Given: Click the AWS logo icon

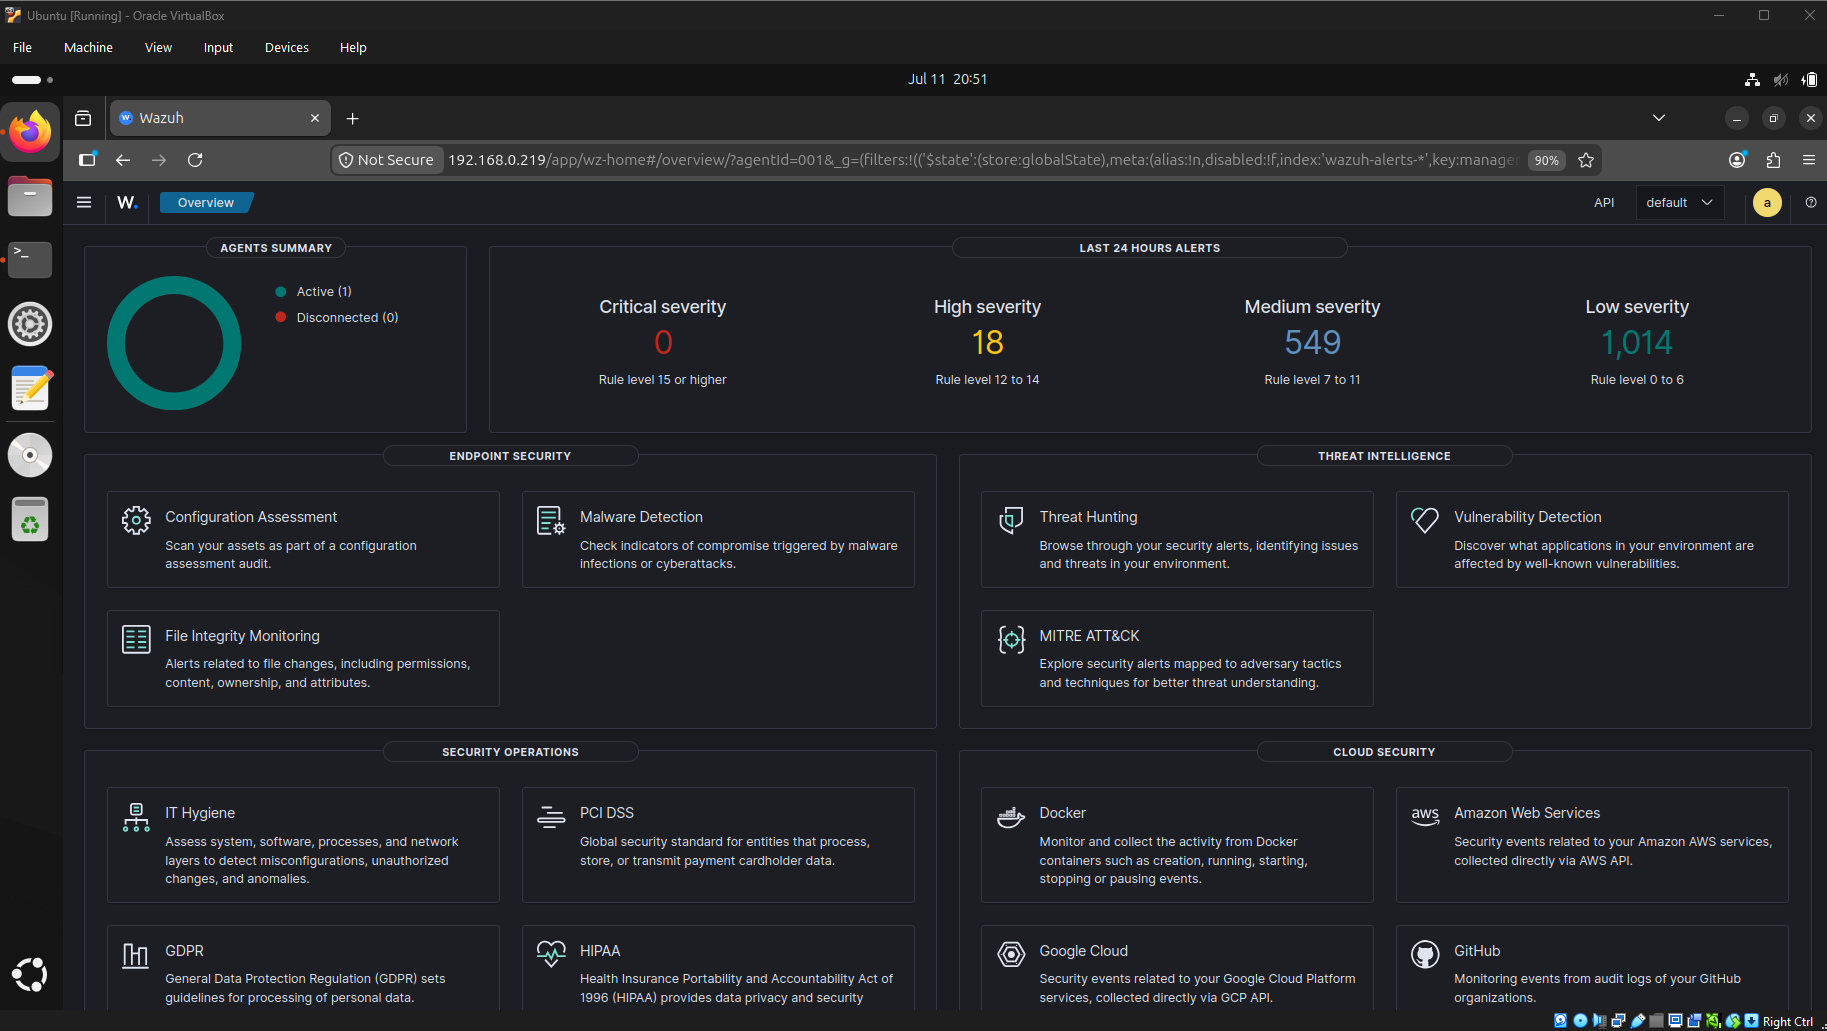Looking at the screenshot, I should (1425, 816).
